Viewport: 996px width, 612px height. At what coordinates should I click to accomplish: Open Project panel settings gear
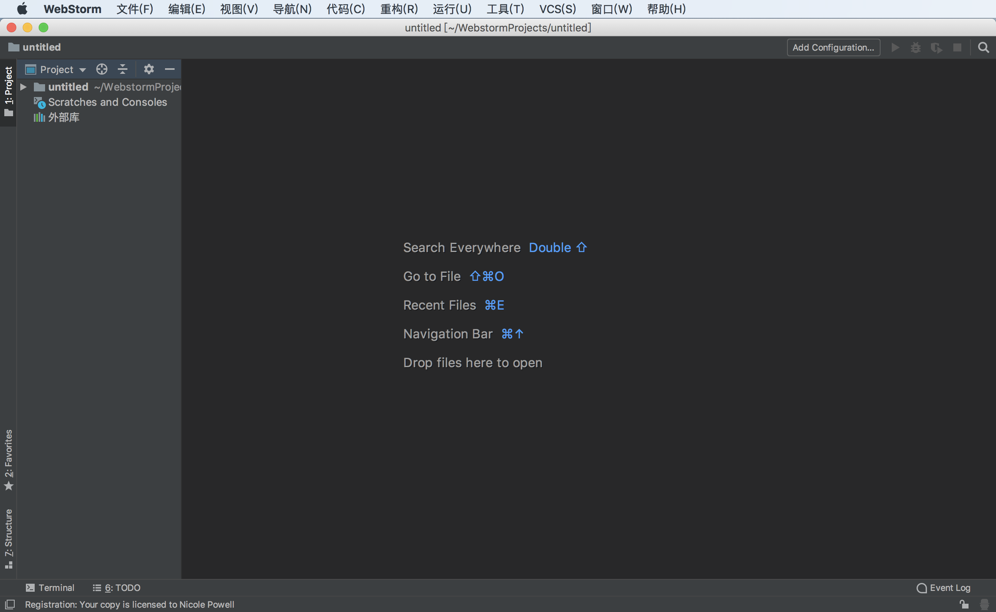149,69
